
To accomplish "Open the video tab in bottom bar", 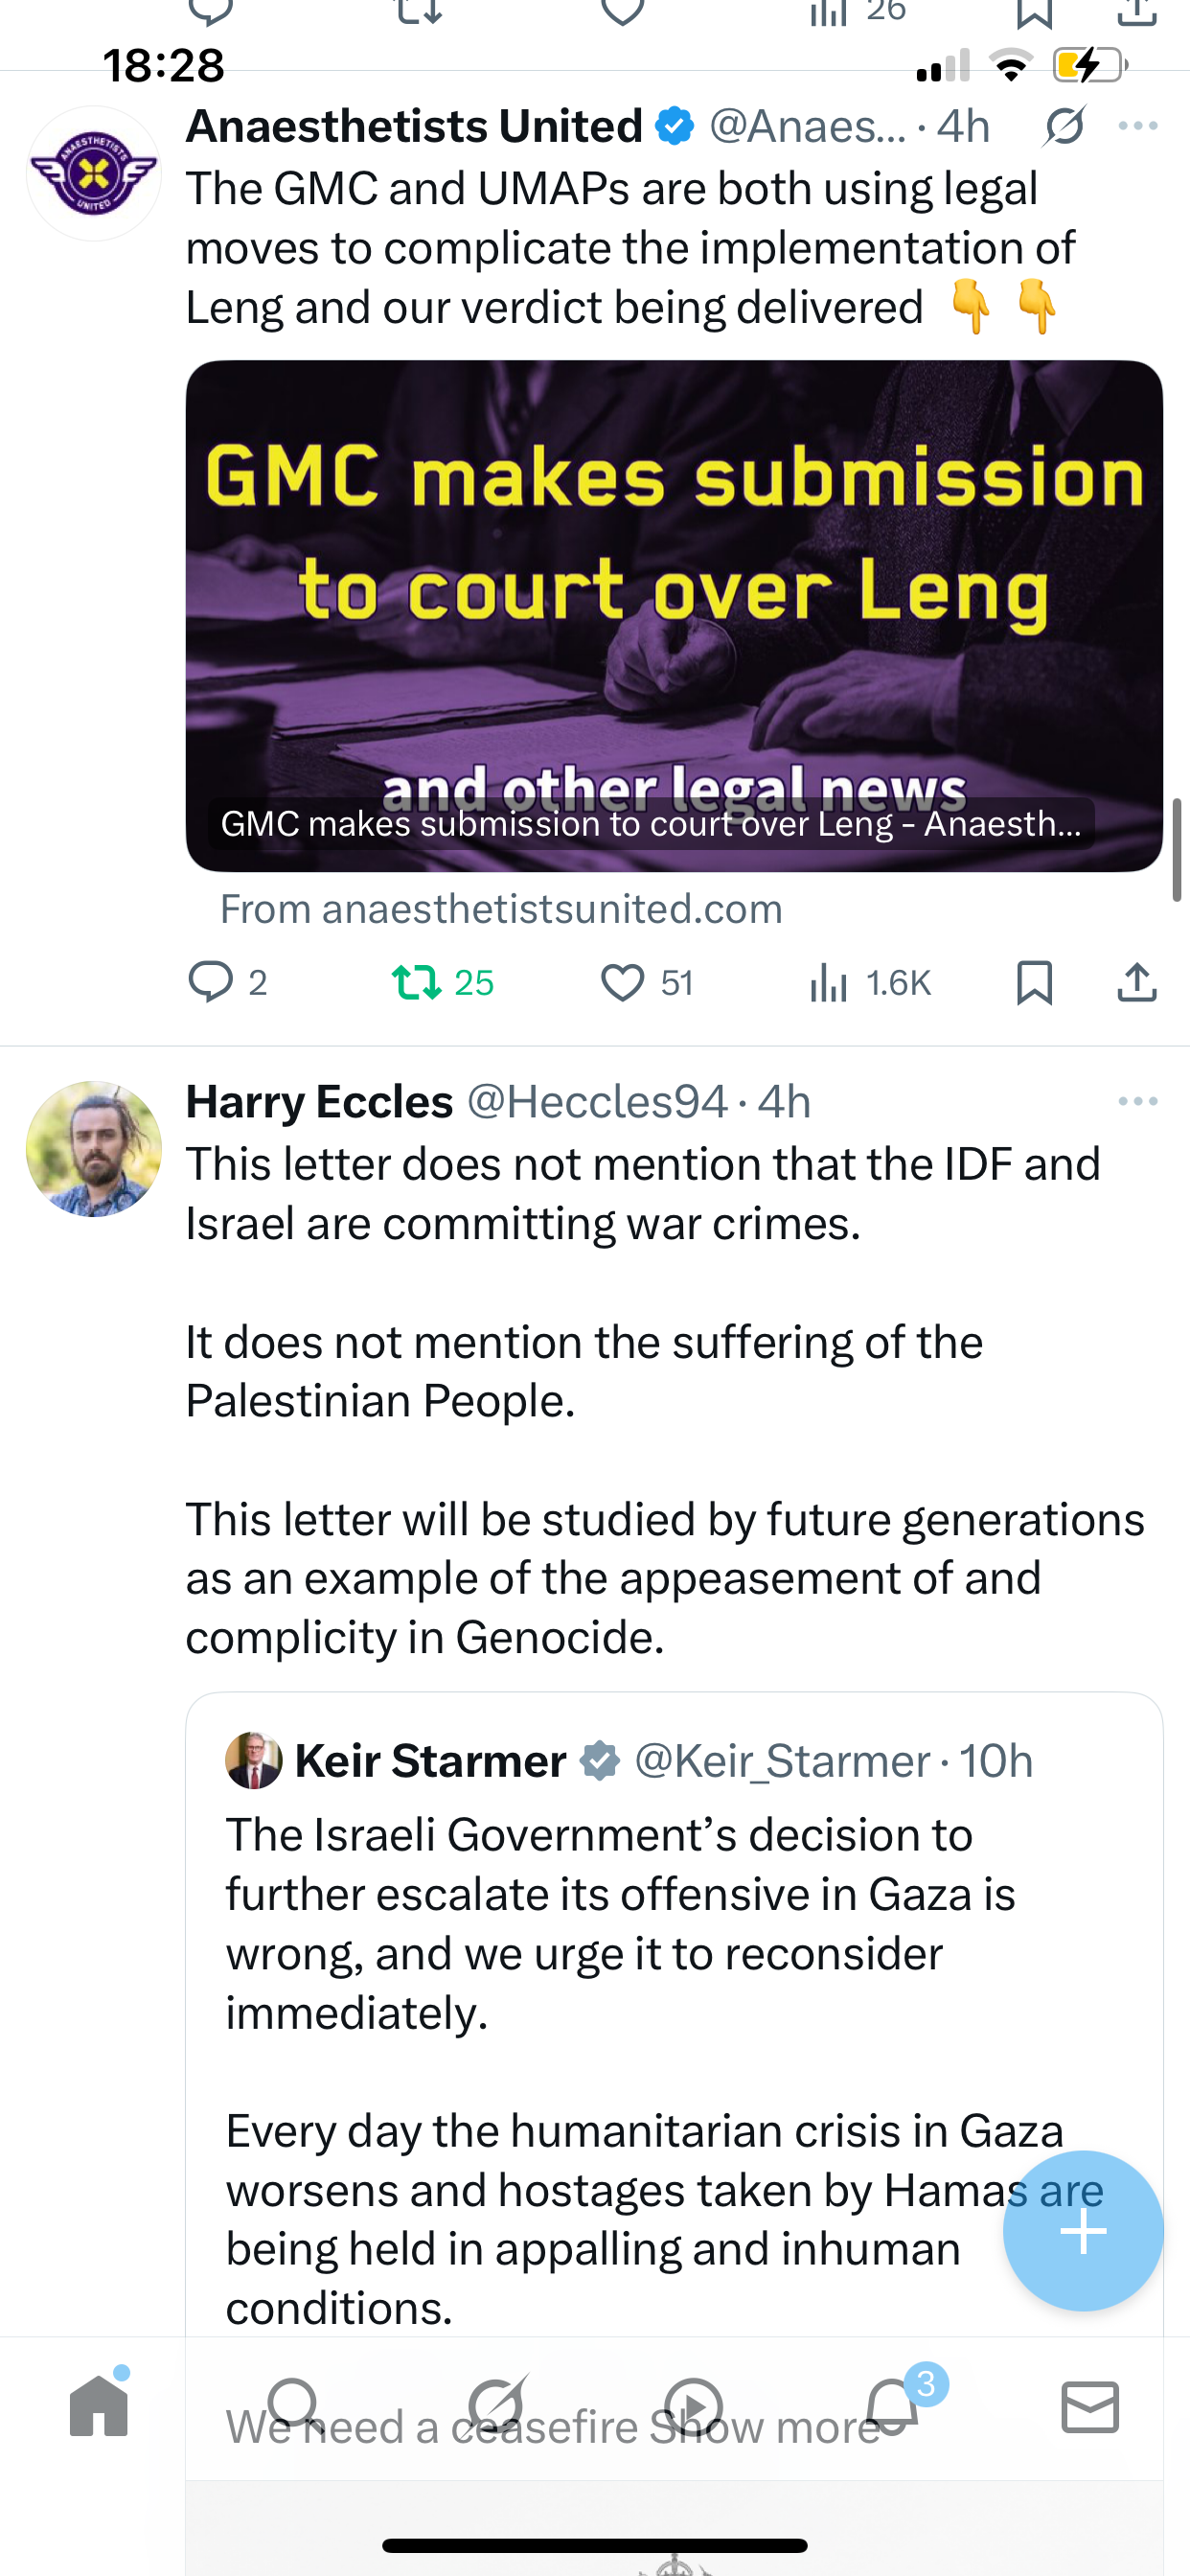I will pyautogui.click(x=693, y=2406).
